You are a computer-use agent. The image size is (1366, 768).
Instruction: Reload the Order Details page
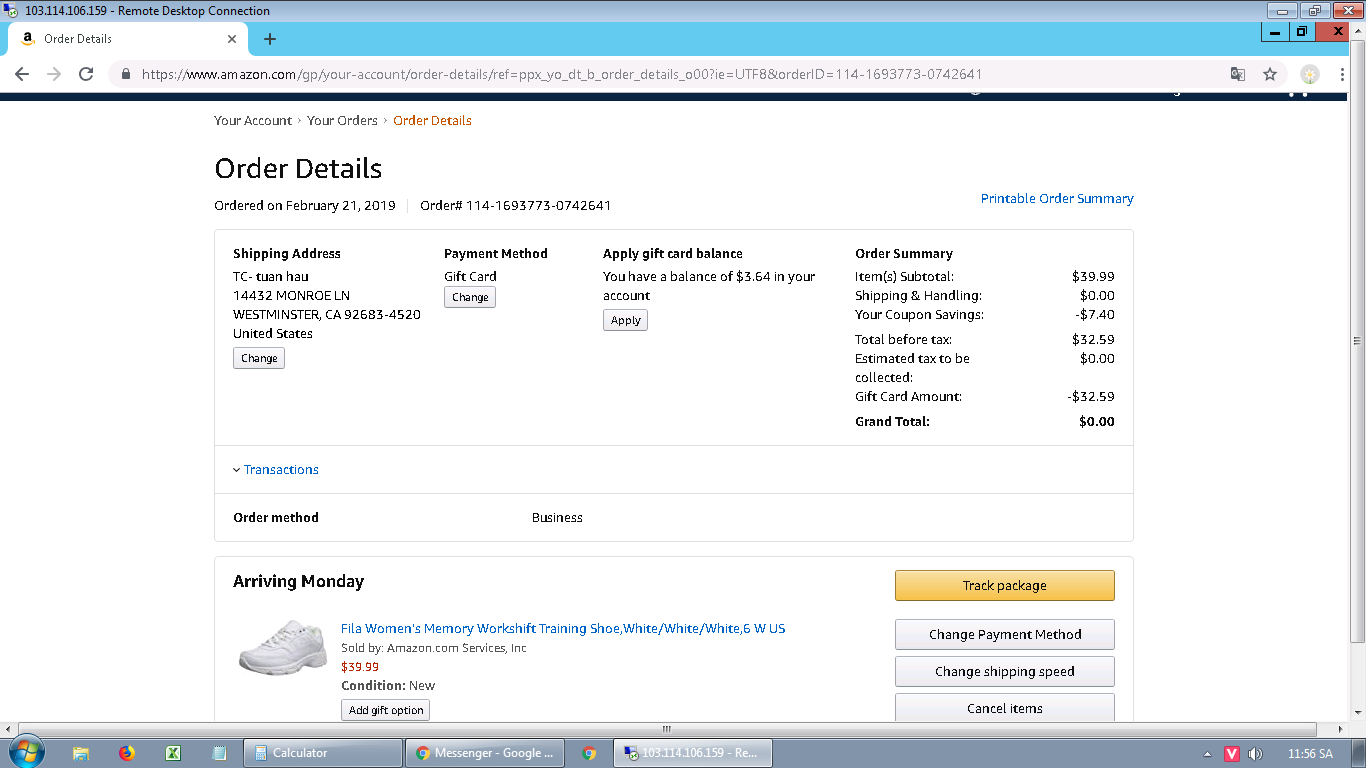click(x=86, y=74)
